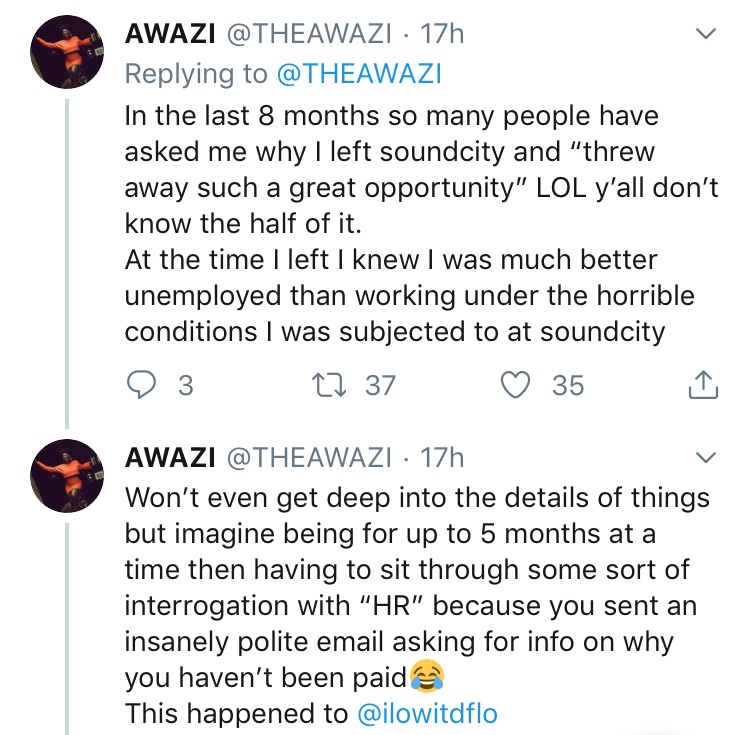Open reply on first tweet with 3 comments

click(141, 385)
